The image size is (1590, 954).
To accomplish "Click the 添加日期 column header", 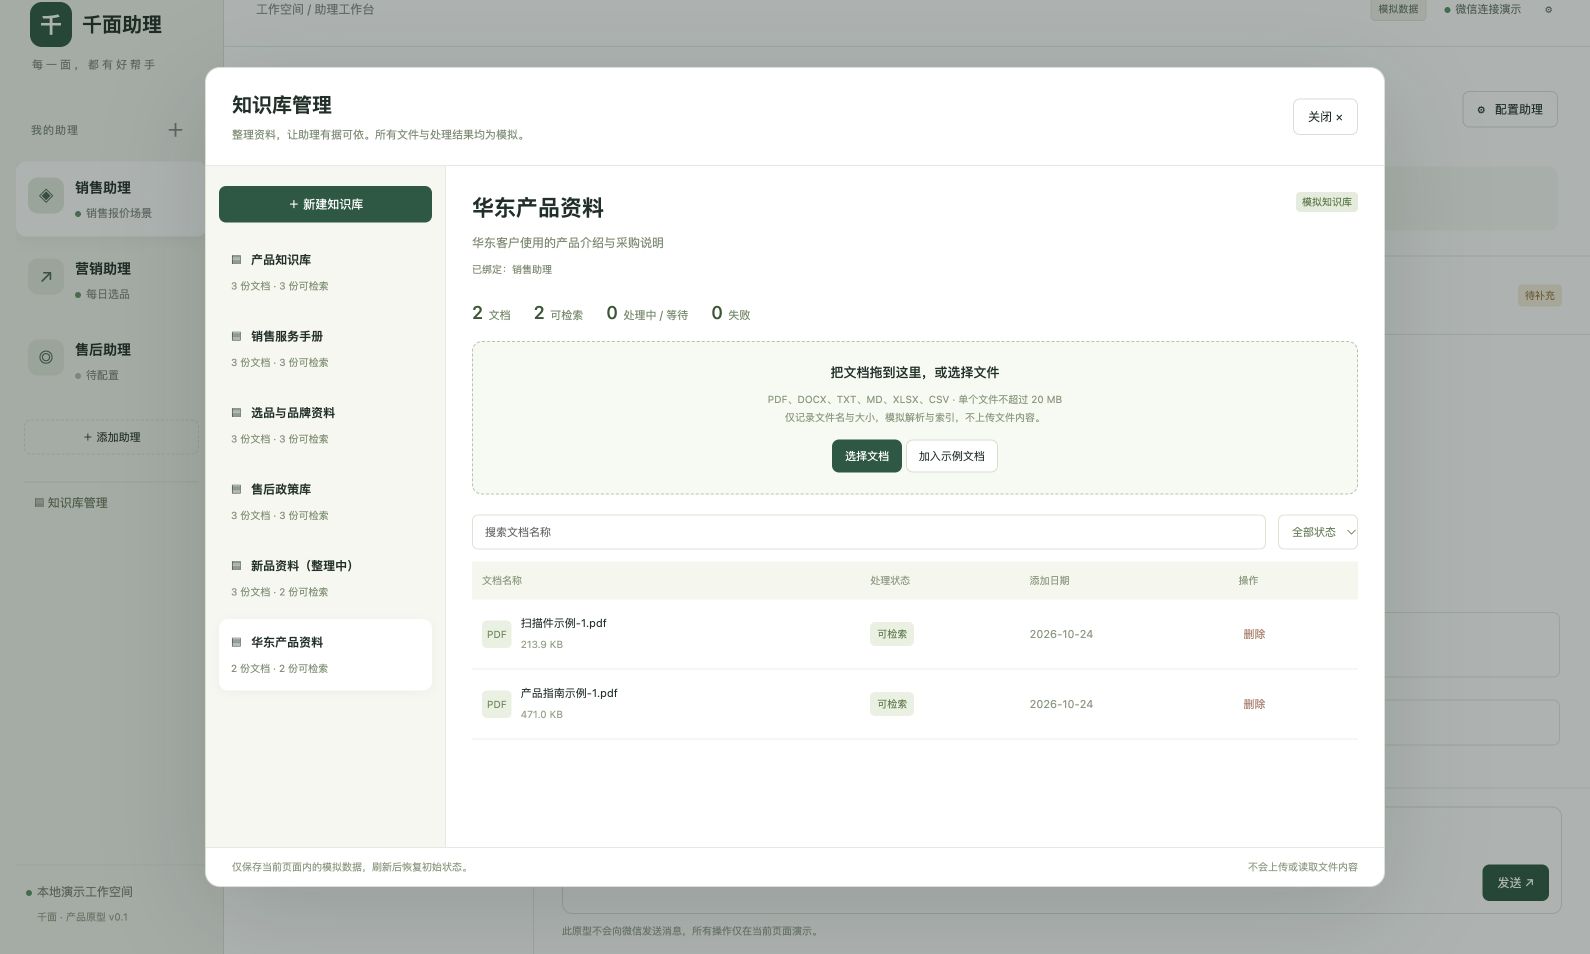I will point(1049,581).
